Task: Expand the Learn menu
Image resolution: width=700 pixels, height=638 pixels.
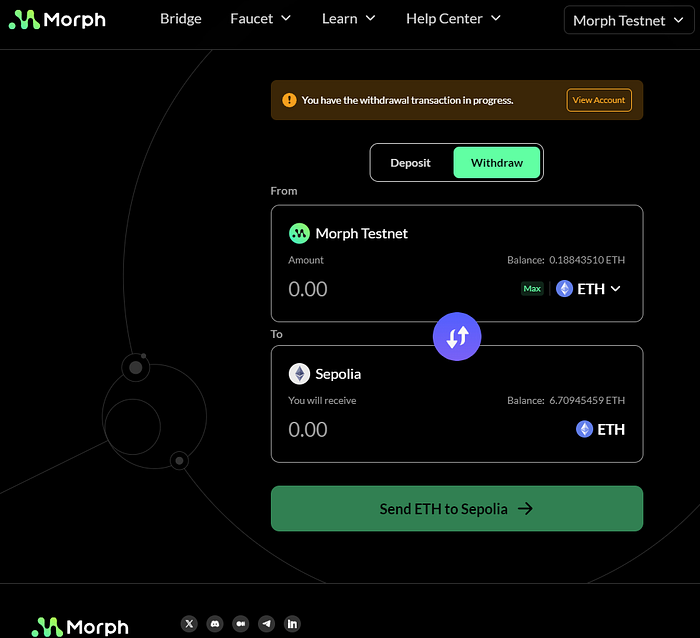Action: pos(348,19)
